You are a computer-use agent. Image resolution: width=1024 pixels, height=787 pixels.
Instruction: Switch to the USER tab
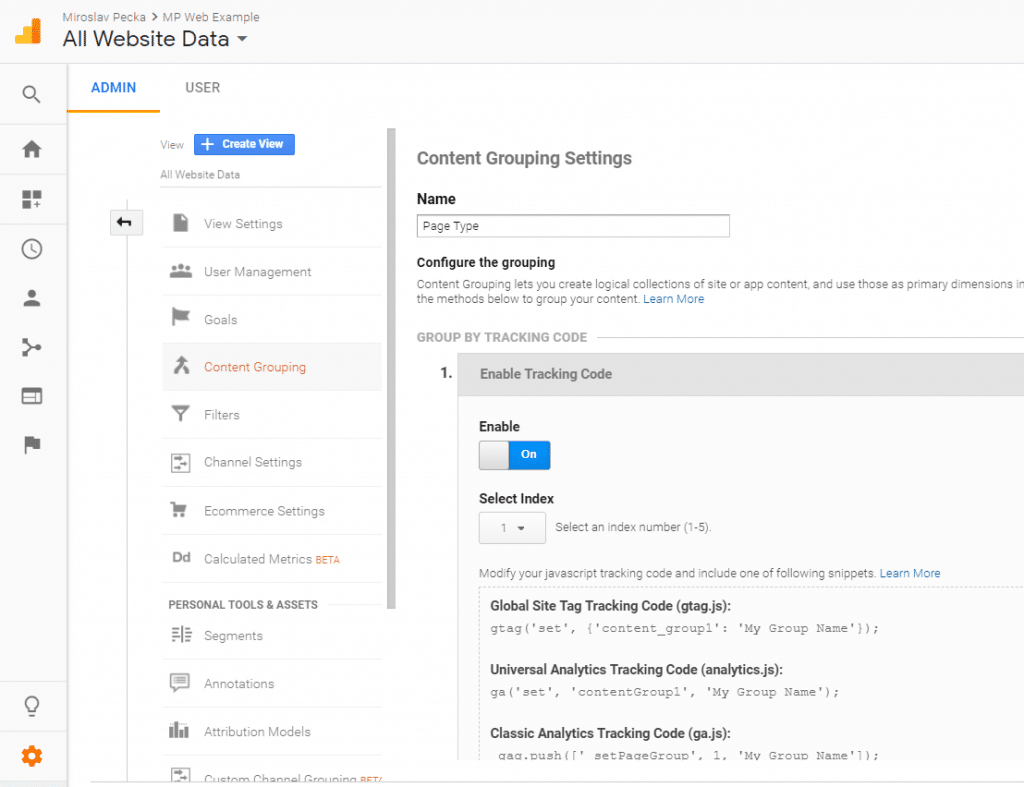(202, 87)
